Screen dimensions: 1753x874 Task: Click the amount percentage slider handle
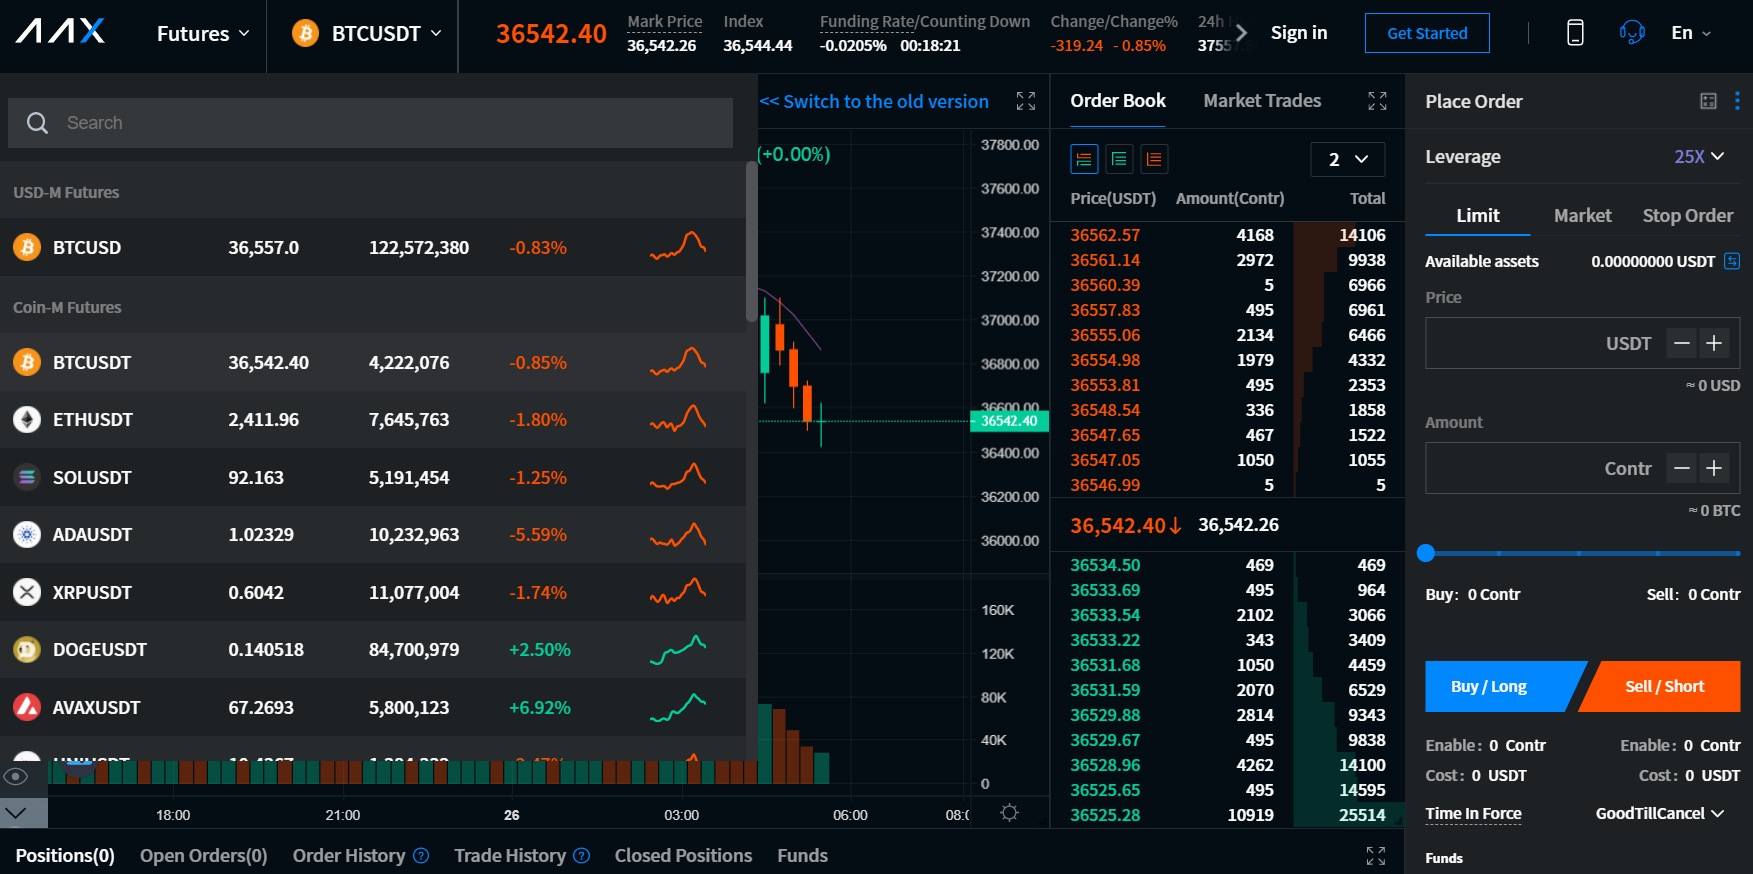tap(1426, 553)
